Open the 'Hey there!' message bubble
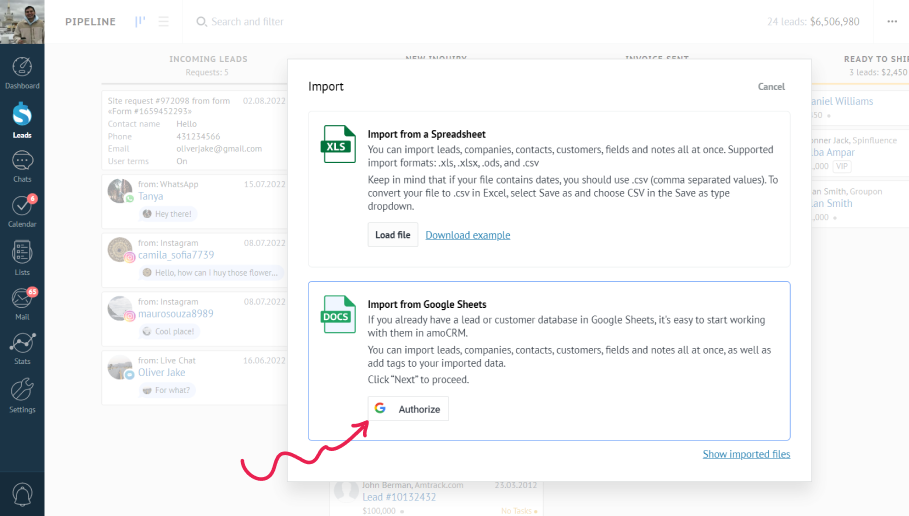Image resolution: width=909 pixels, height=516 pixels. click(x=168, y=214)
